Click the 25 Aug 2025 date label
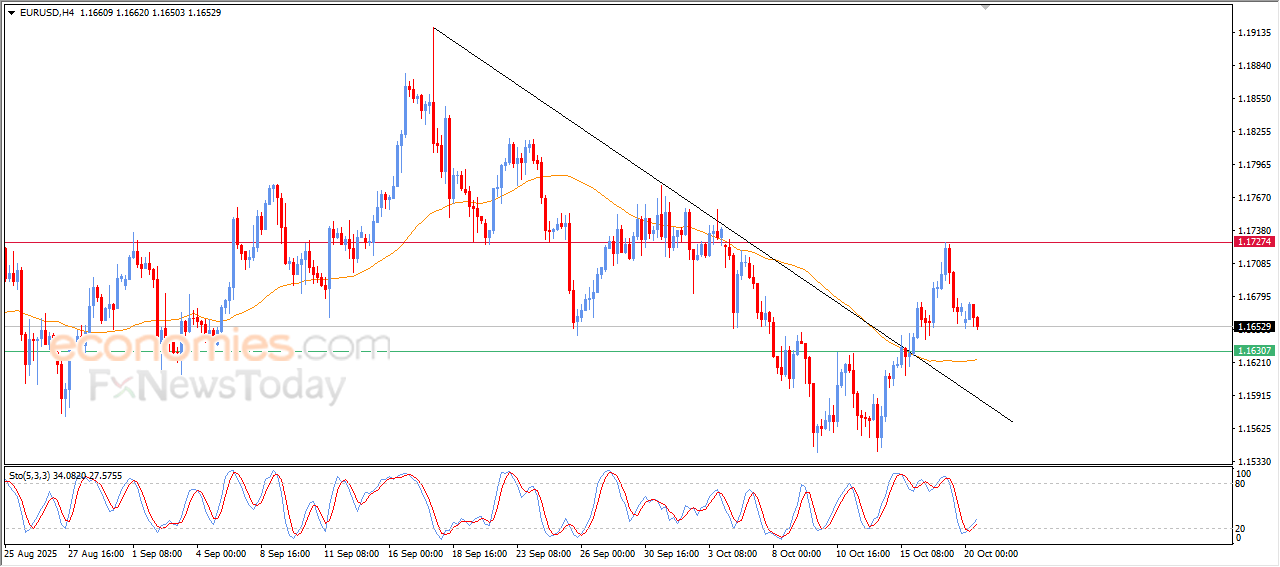 click(30, 553)
